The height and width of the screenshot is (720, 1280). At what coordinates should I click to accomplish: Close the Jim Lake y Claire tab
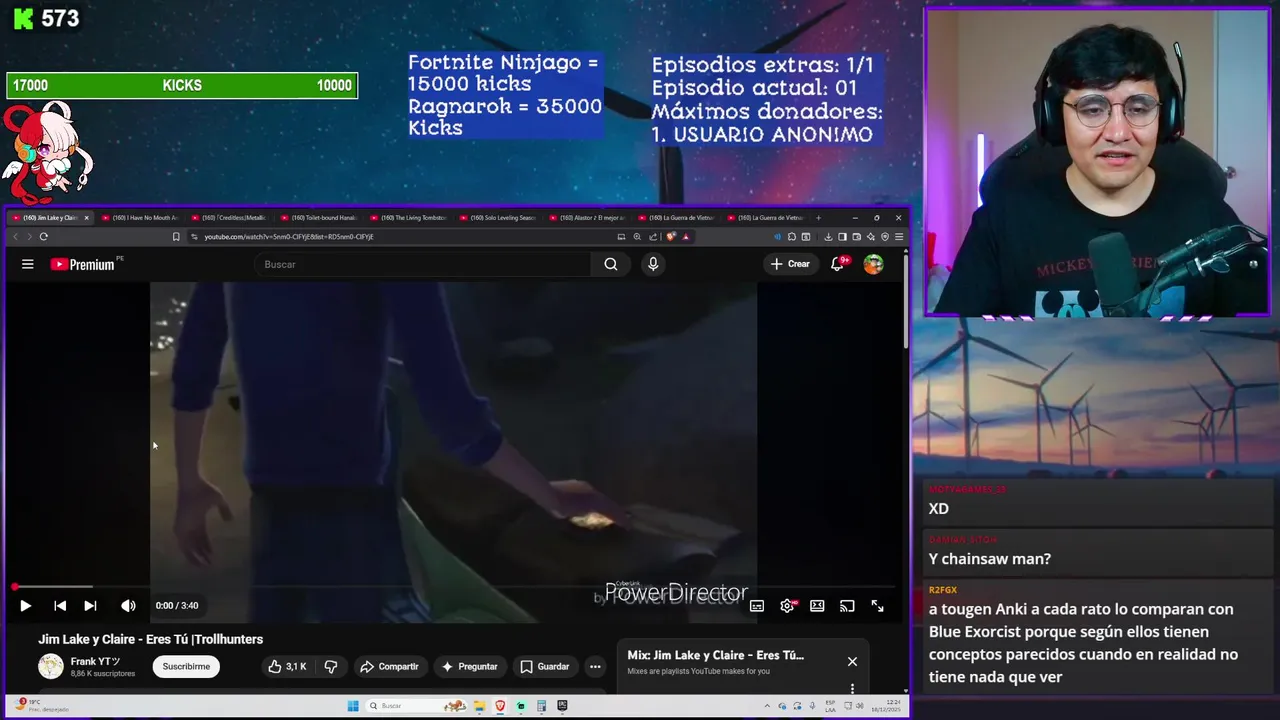click(86, 218)
